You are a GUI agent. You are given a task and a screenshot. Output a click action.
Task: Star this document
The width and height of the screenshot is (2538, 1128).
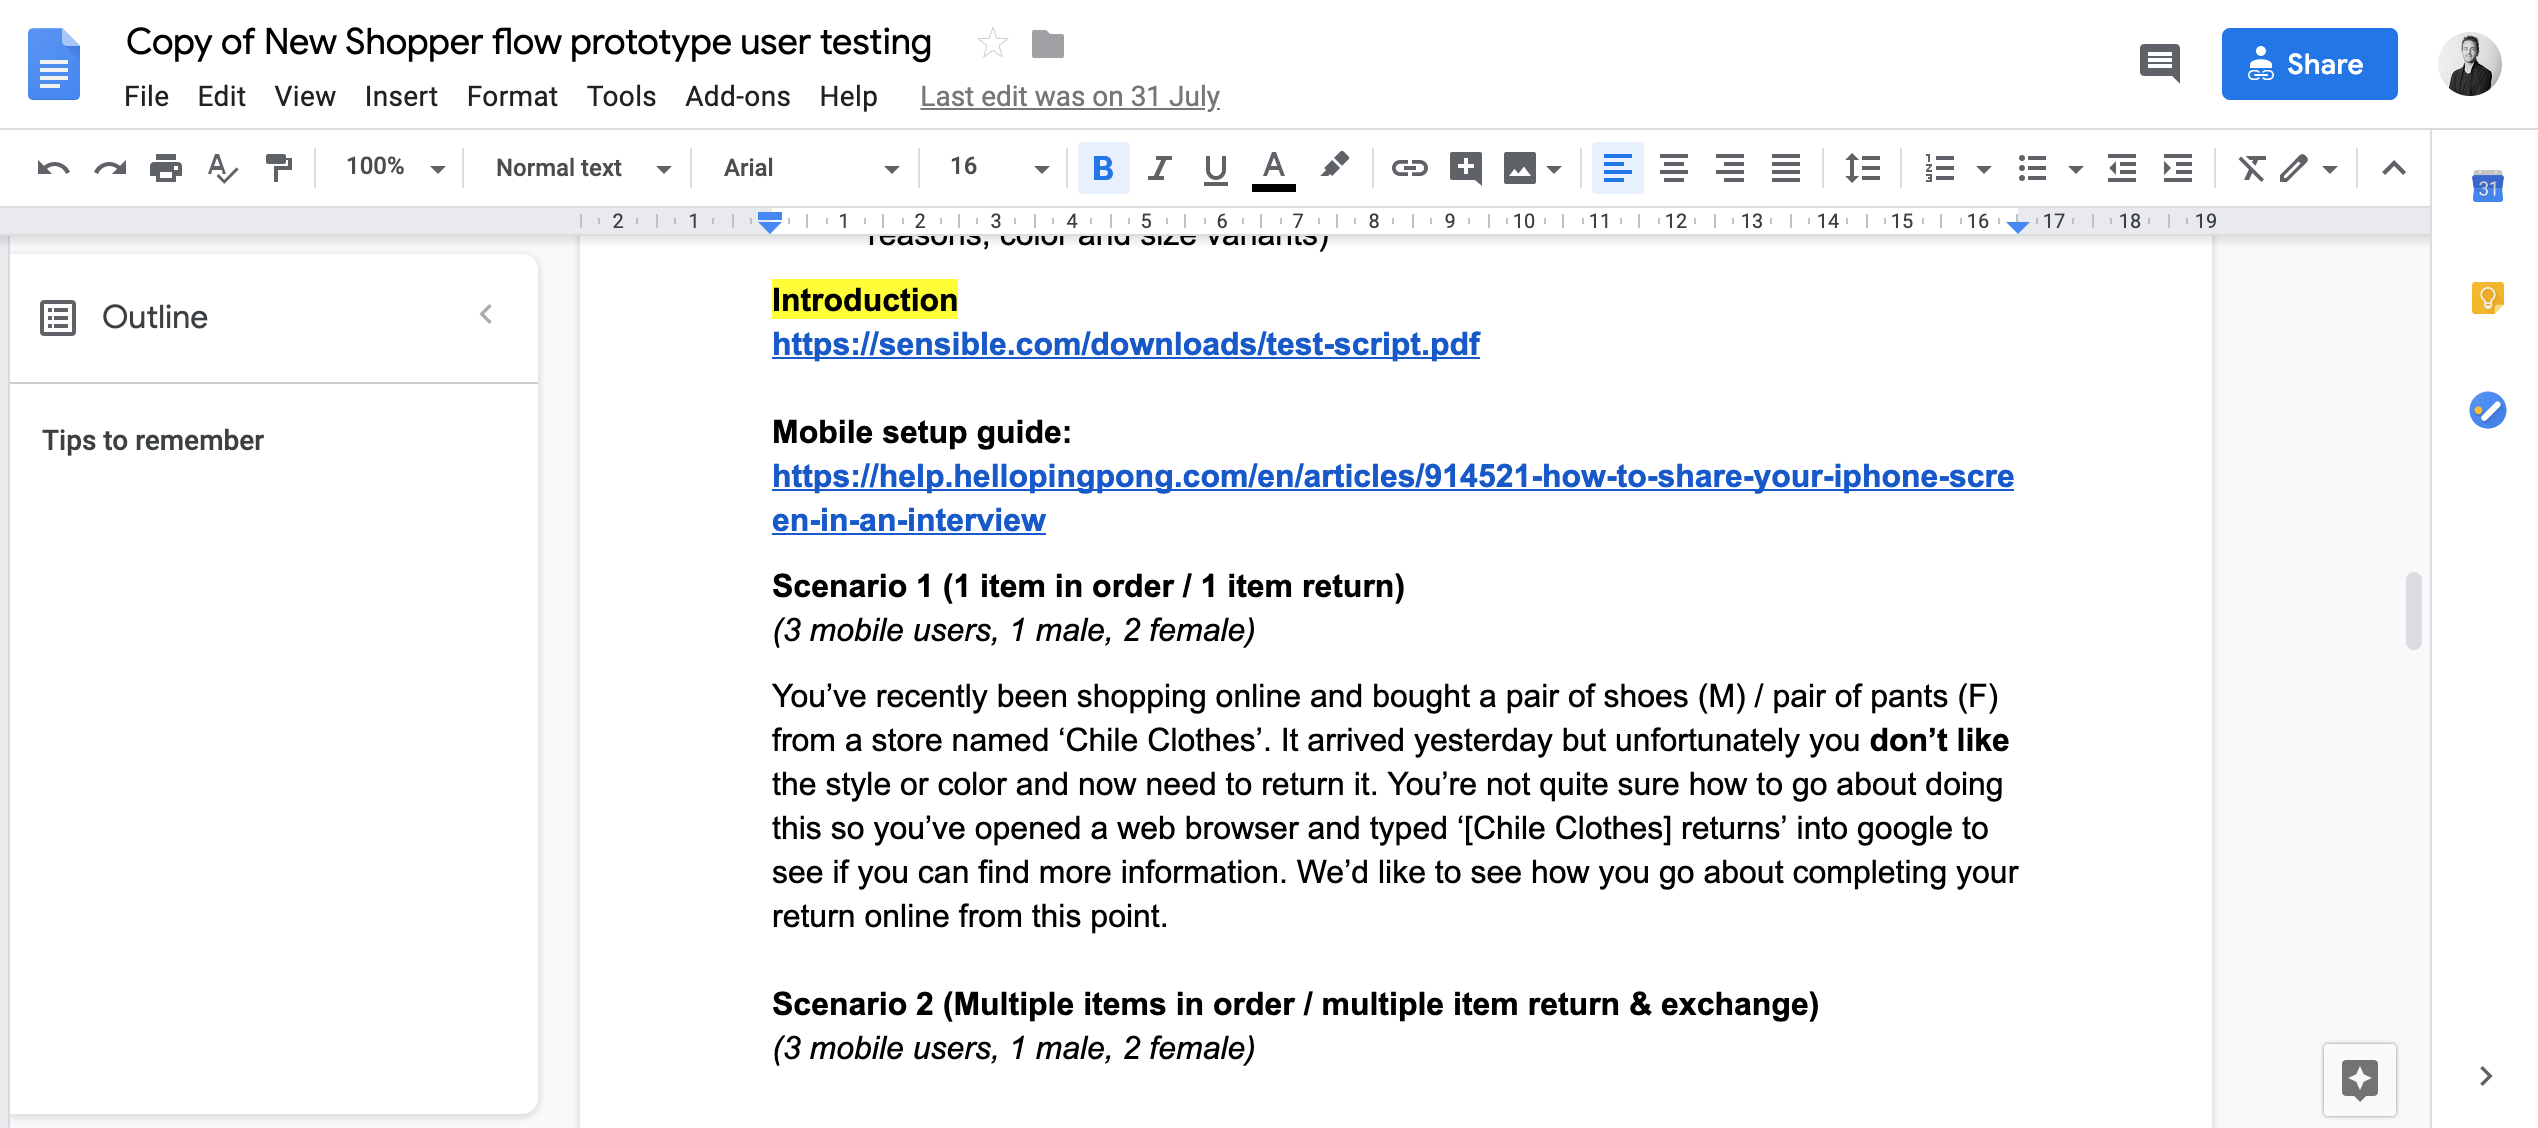[992, 43]
